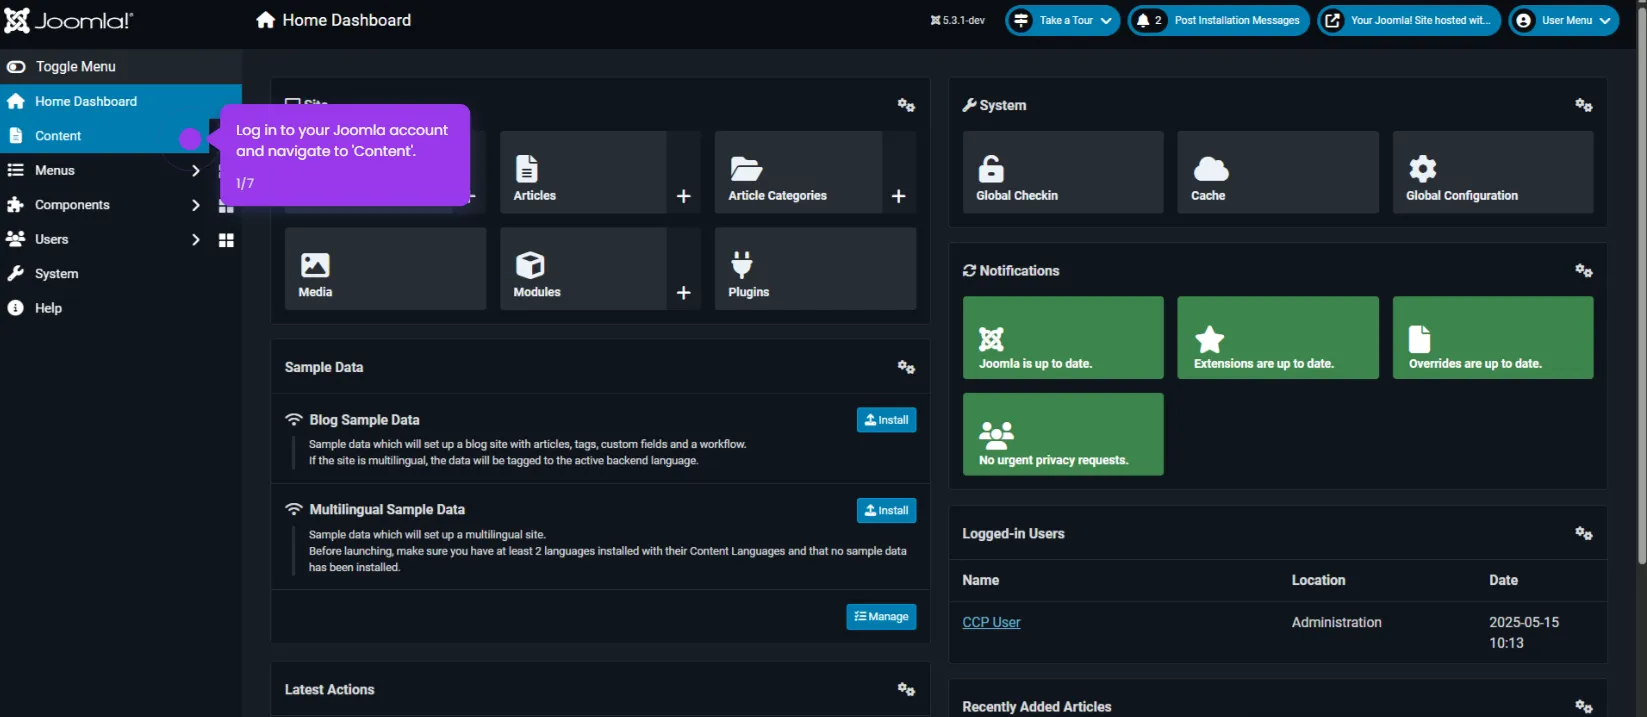Open Latest Actions settings gear
This screenshot has width=1647, height=717.
point(906,689)
